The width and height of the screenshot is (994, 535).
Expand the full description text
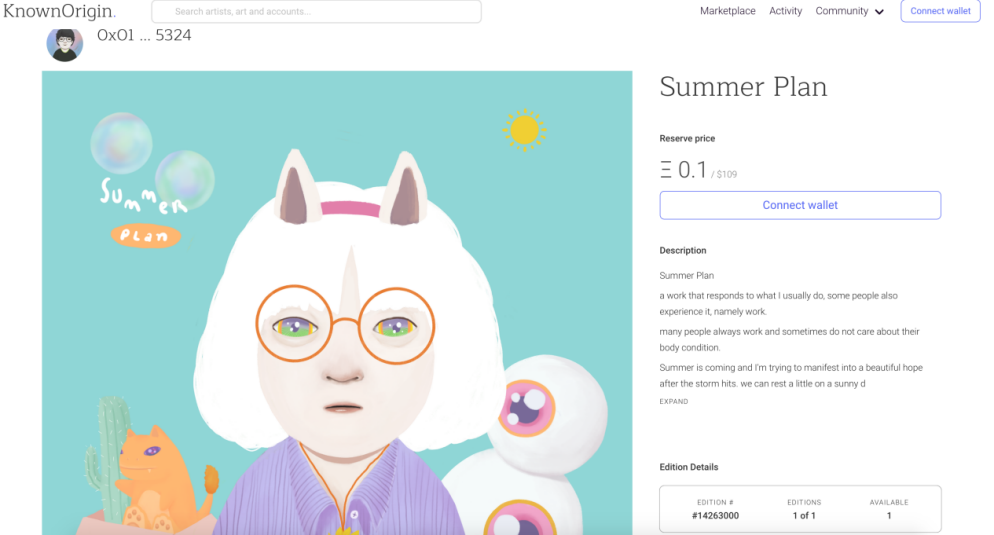tap(673, 401)
